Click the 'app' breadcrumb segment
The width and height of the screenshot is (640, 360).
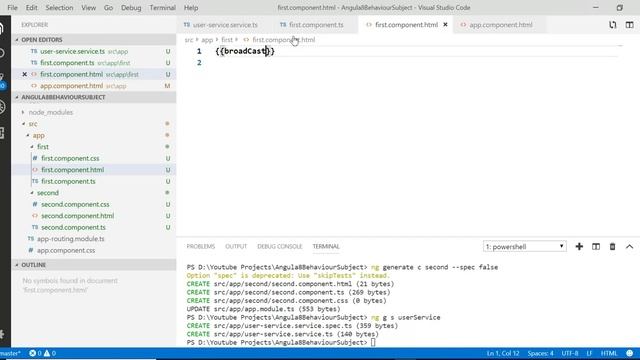pyautogui.click(x=207, y=40)
